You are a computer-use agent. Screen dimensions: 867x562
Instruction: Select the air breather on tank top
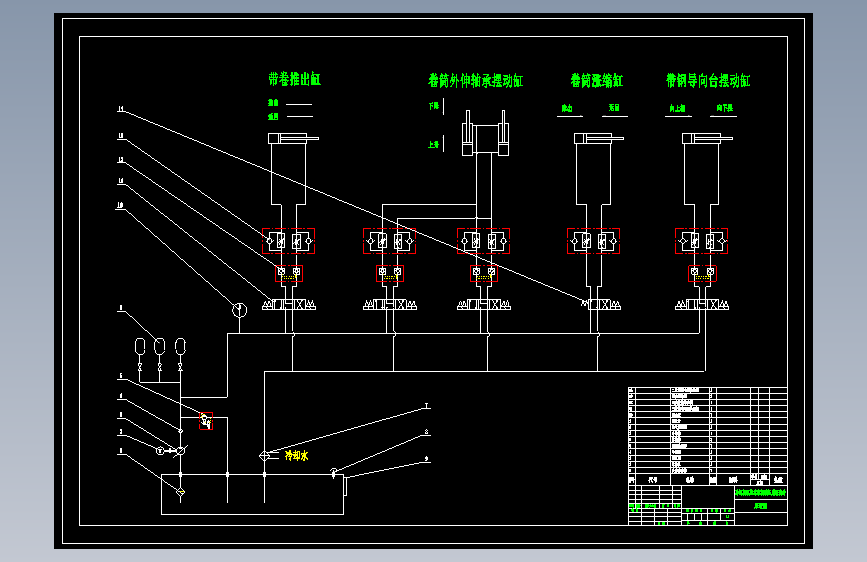click(334, 472)
